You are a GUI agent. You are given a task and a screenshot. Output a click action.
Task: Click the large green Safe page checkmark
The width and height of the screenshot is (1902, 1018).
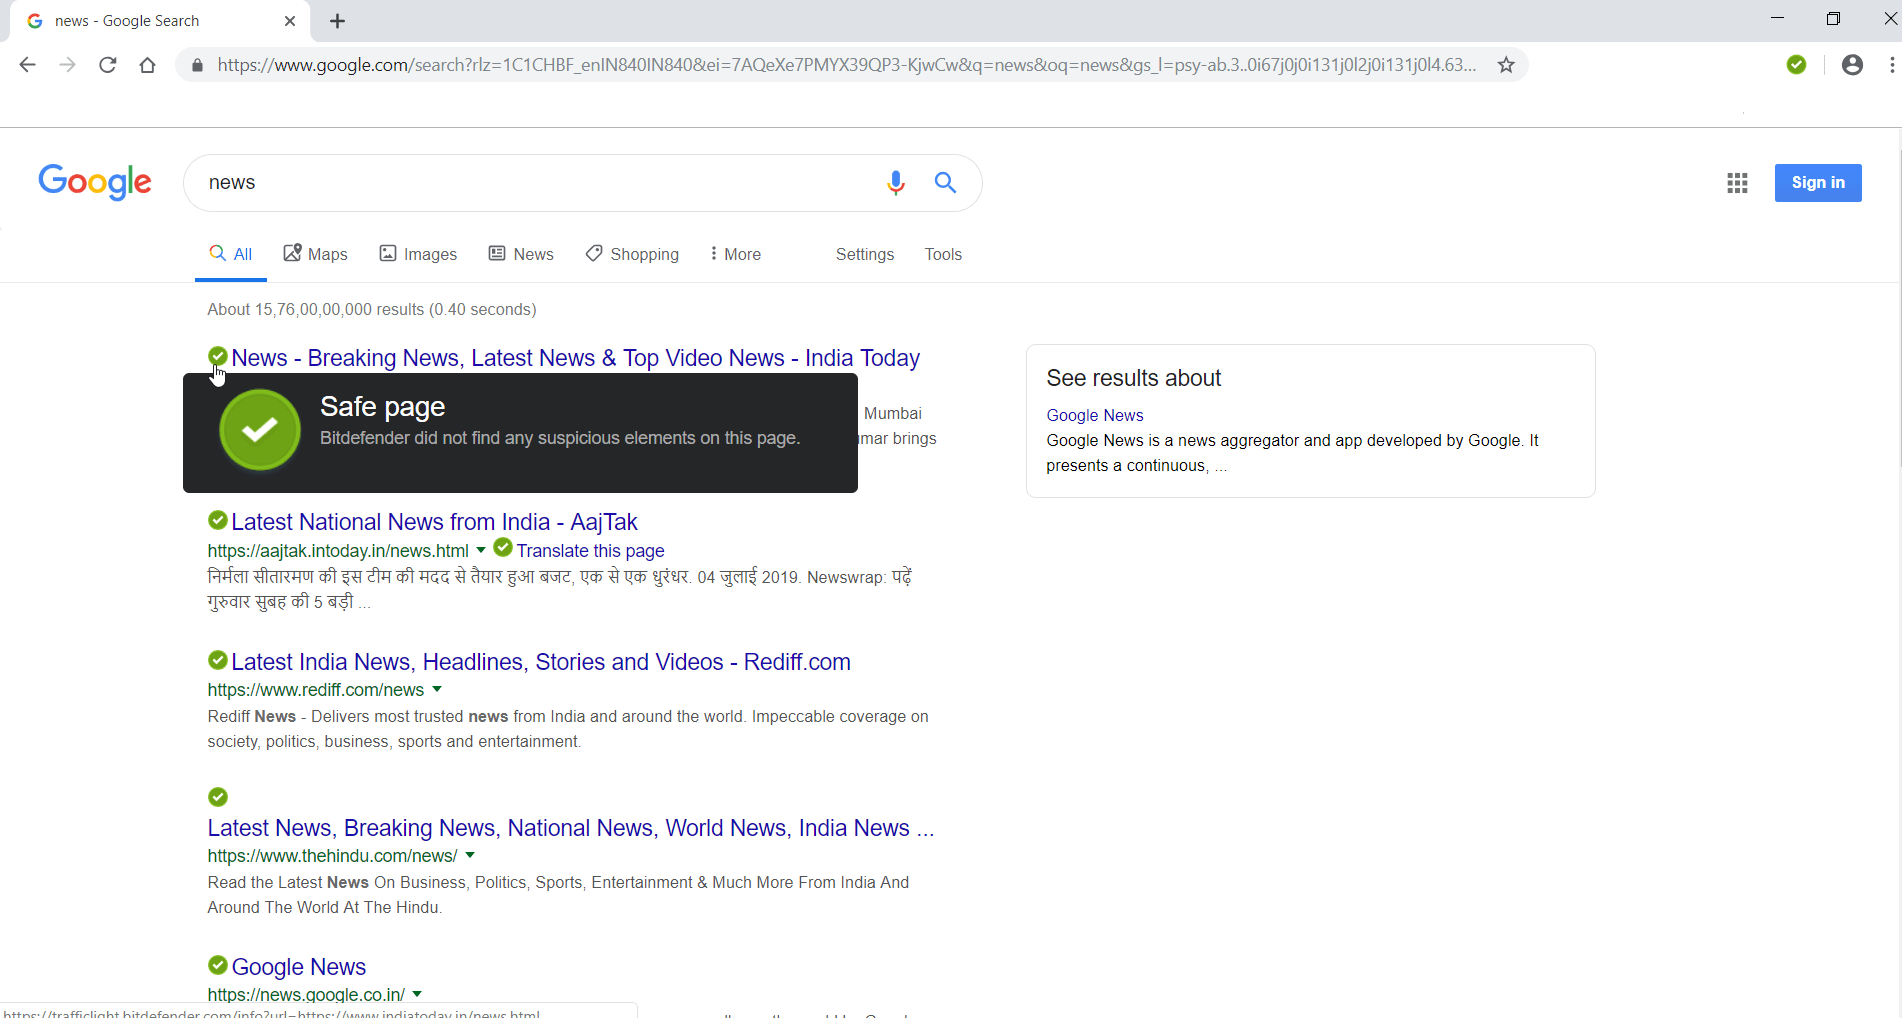260,430
